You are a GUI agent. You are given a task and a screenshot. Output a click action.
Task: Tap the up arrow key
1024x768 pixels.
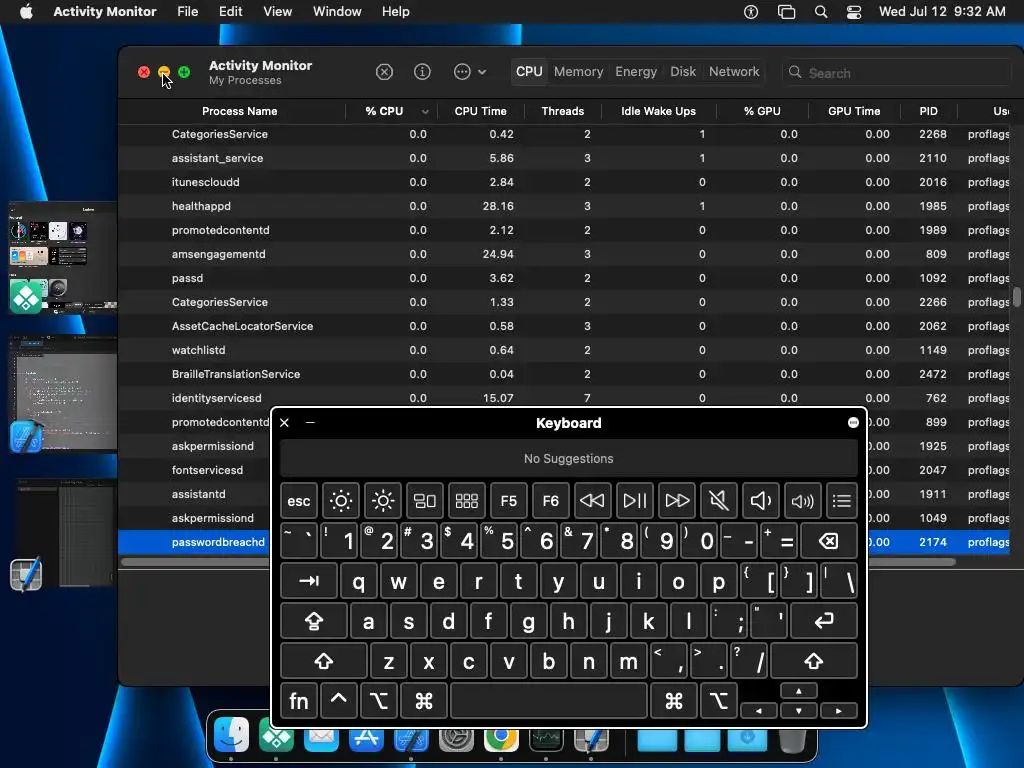799,692
